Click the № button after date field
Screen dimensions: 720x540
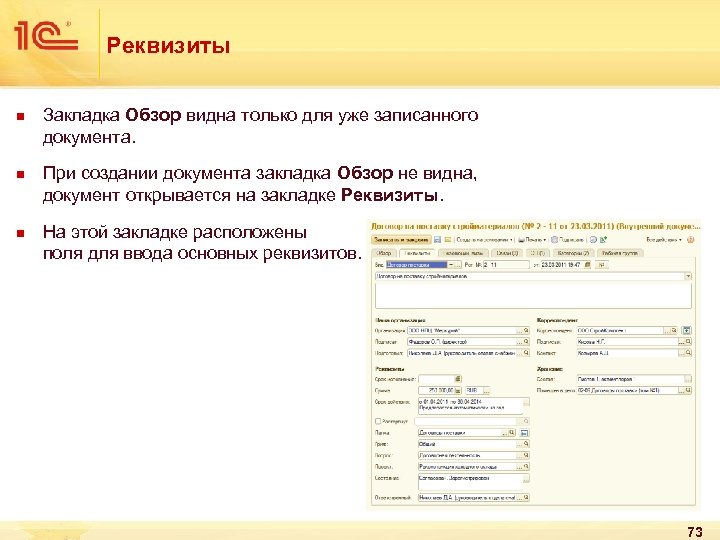[601, 265]
